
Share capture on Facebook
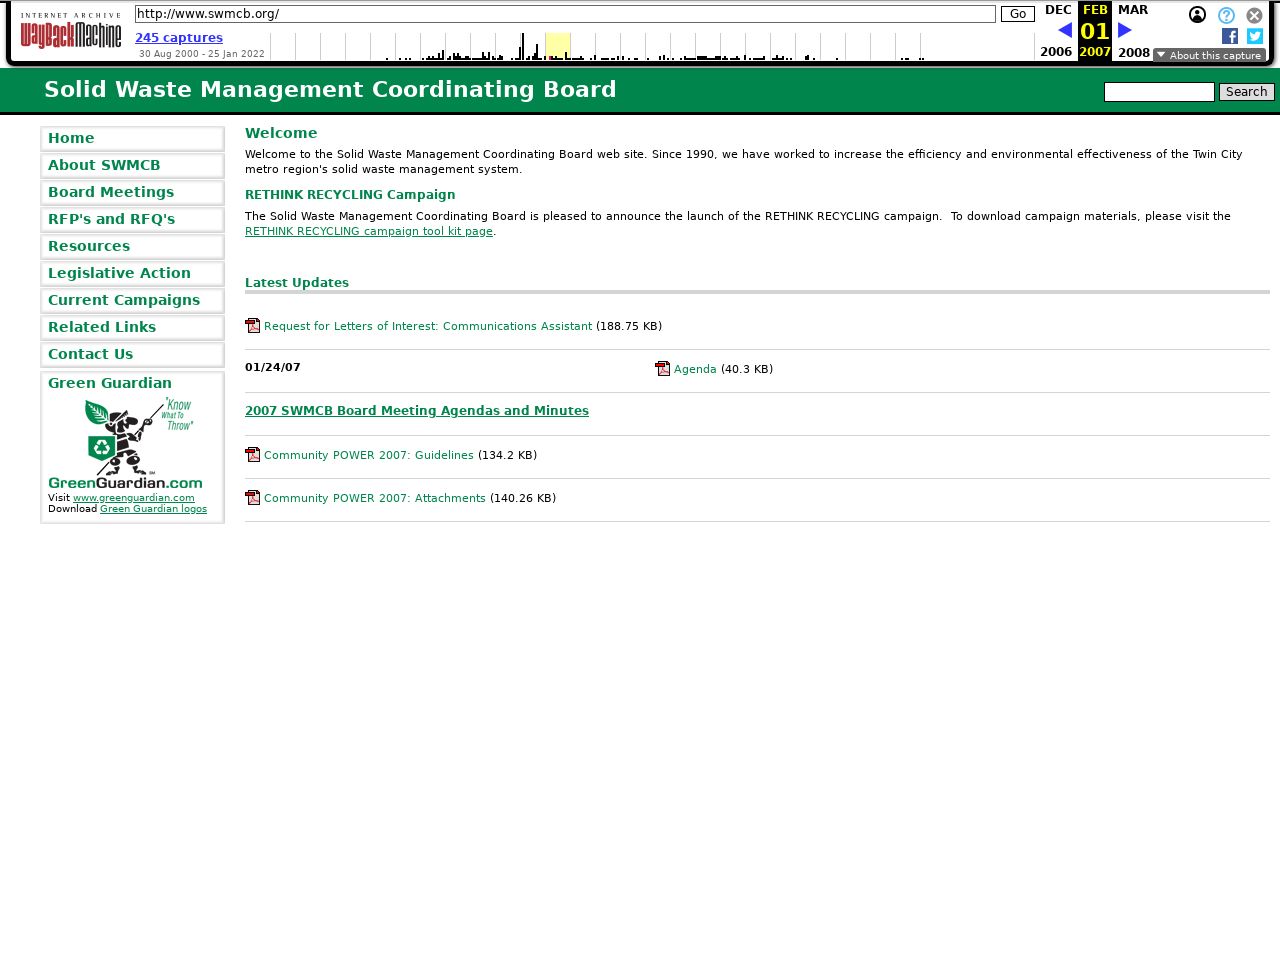click(x=1230, y=36)
